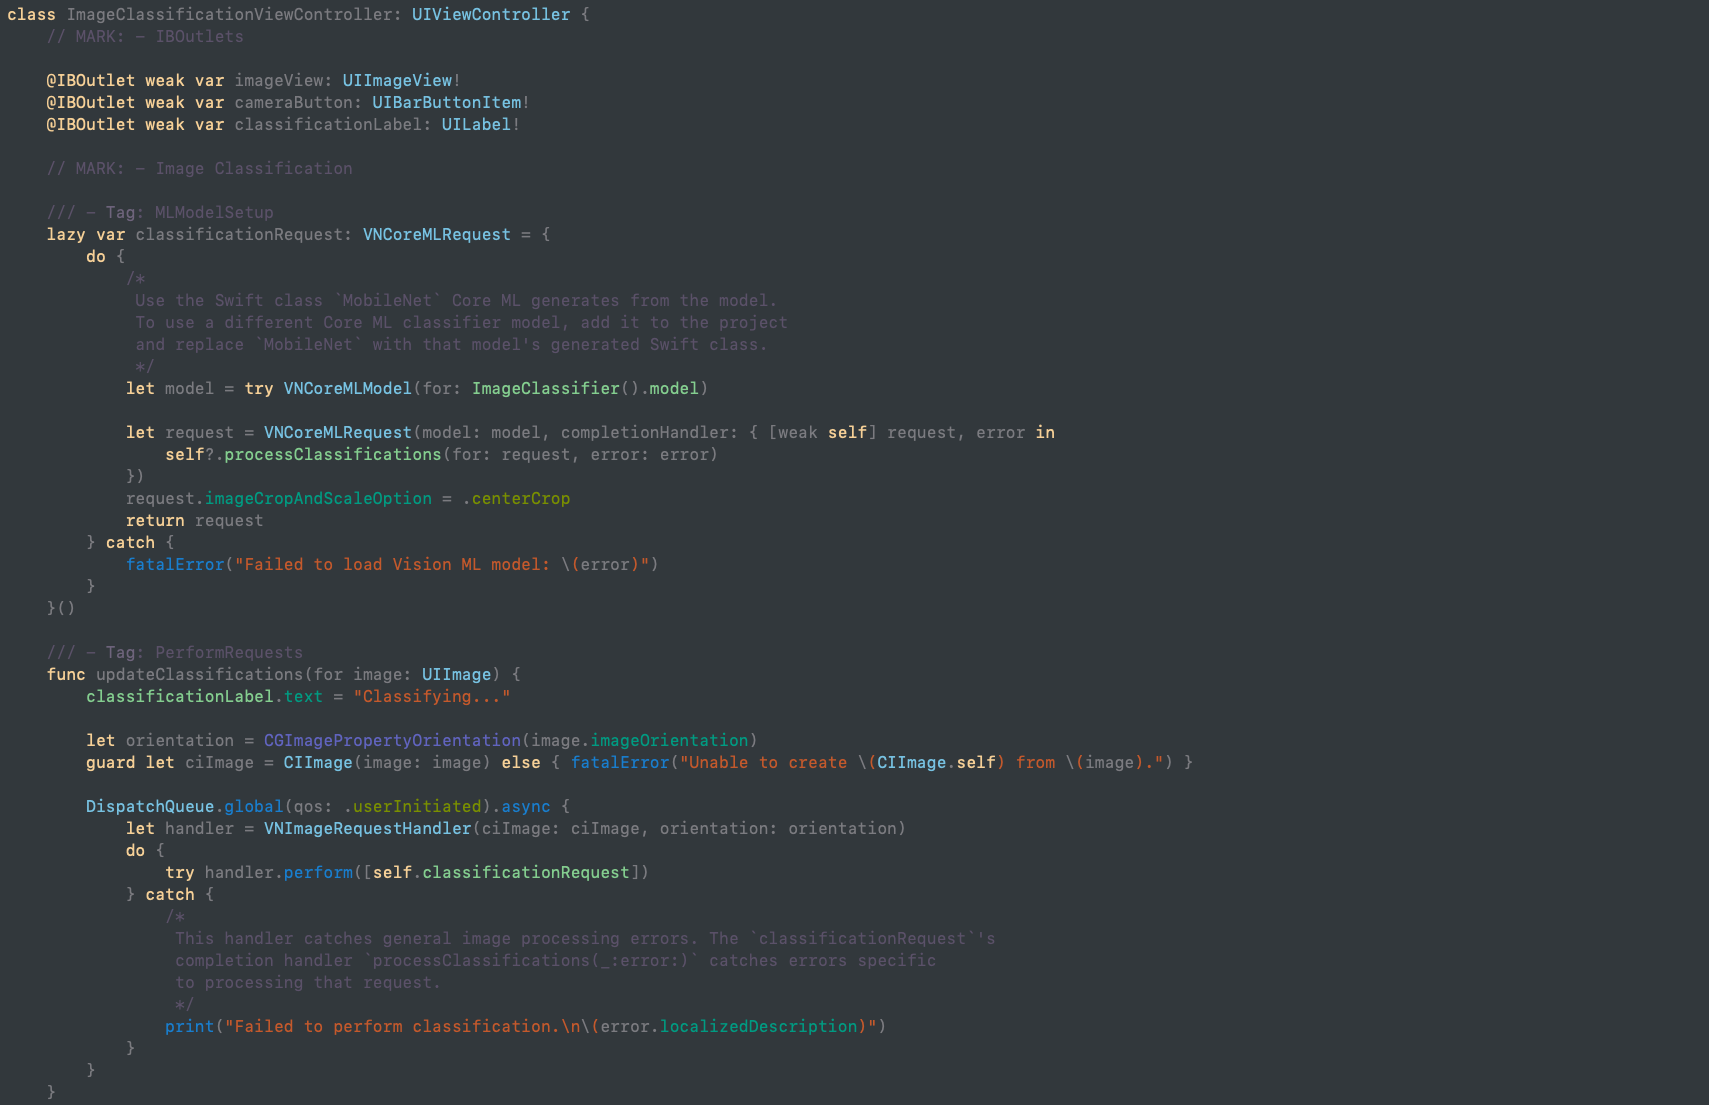Click the imageOrientation property
Image resolution: width=1709 pixels, height=1105 pixels.
tap(670, 740)
